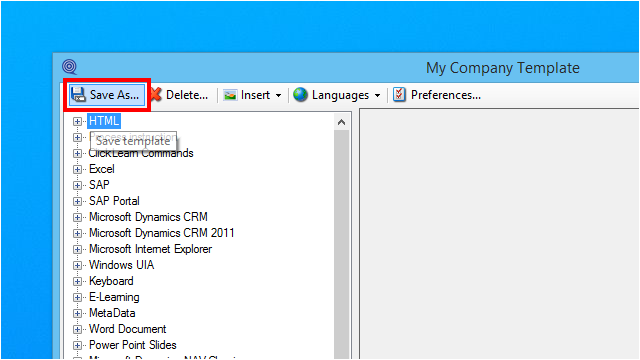
Task: Click the Preferences checklist icon
Action: point(399,95)
